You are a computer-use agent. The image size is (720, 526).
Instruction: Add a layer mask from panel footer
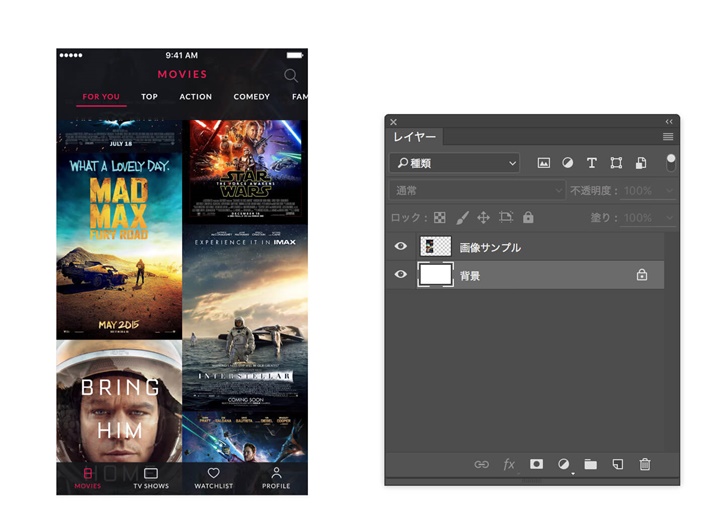[536, 464]
